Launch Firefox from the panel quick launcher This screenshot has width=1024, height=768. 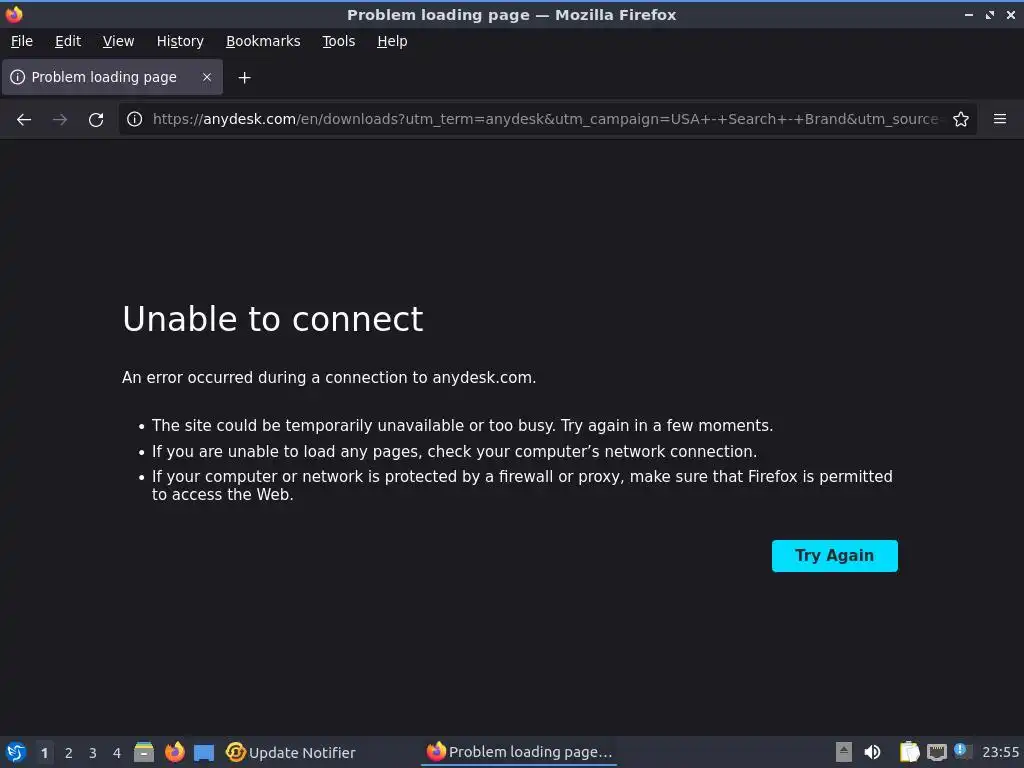click(x=174, y=752)
